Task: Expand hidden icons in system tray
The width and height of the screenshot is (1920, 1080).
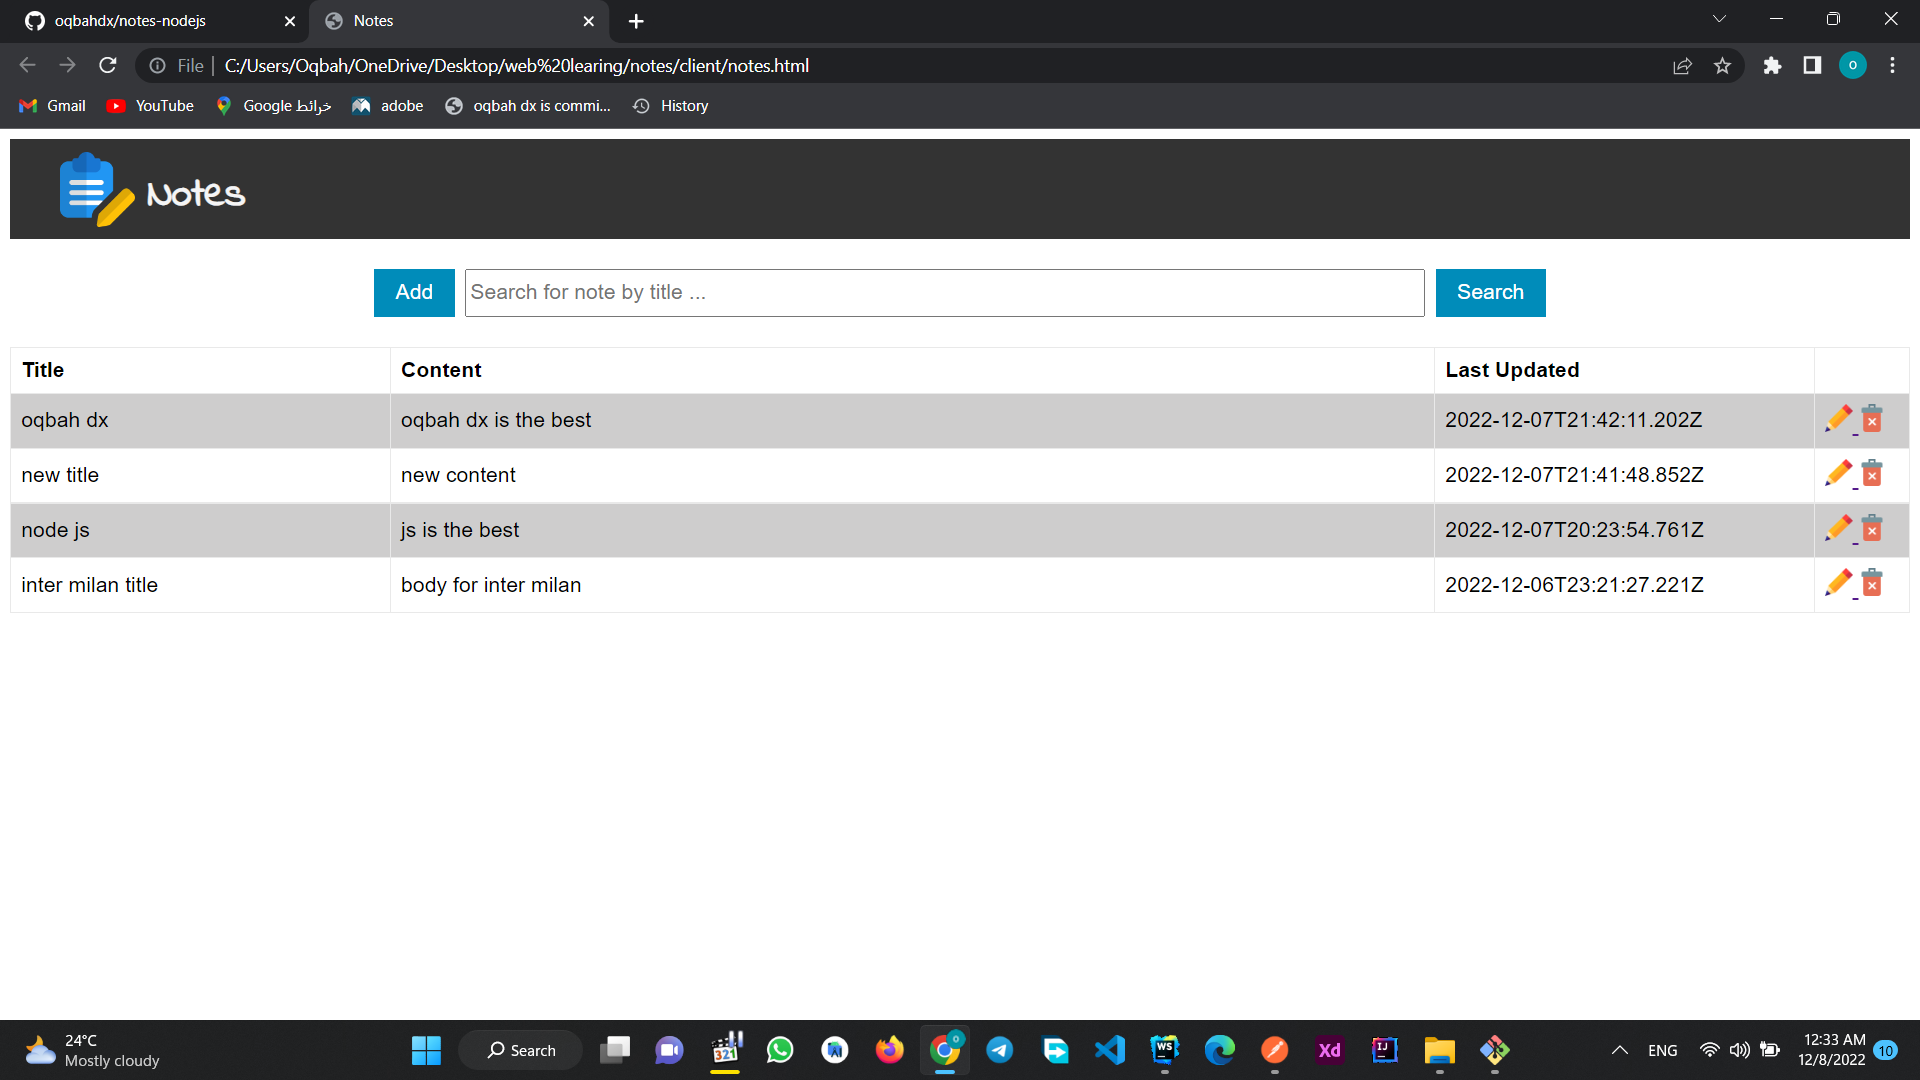Action: [x=1620, y=1050]
